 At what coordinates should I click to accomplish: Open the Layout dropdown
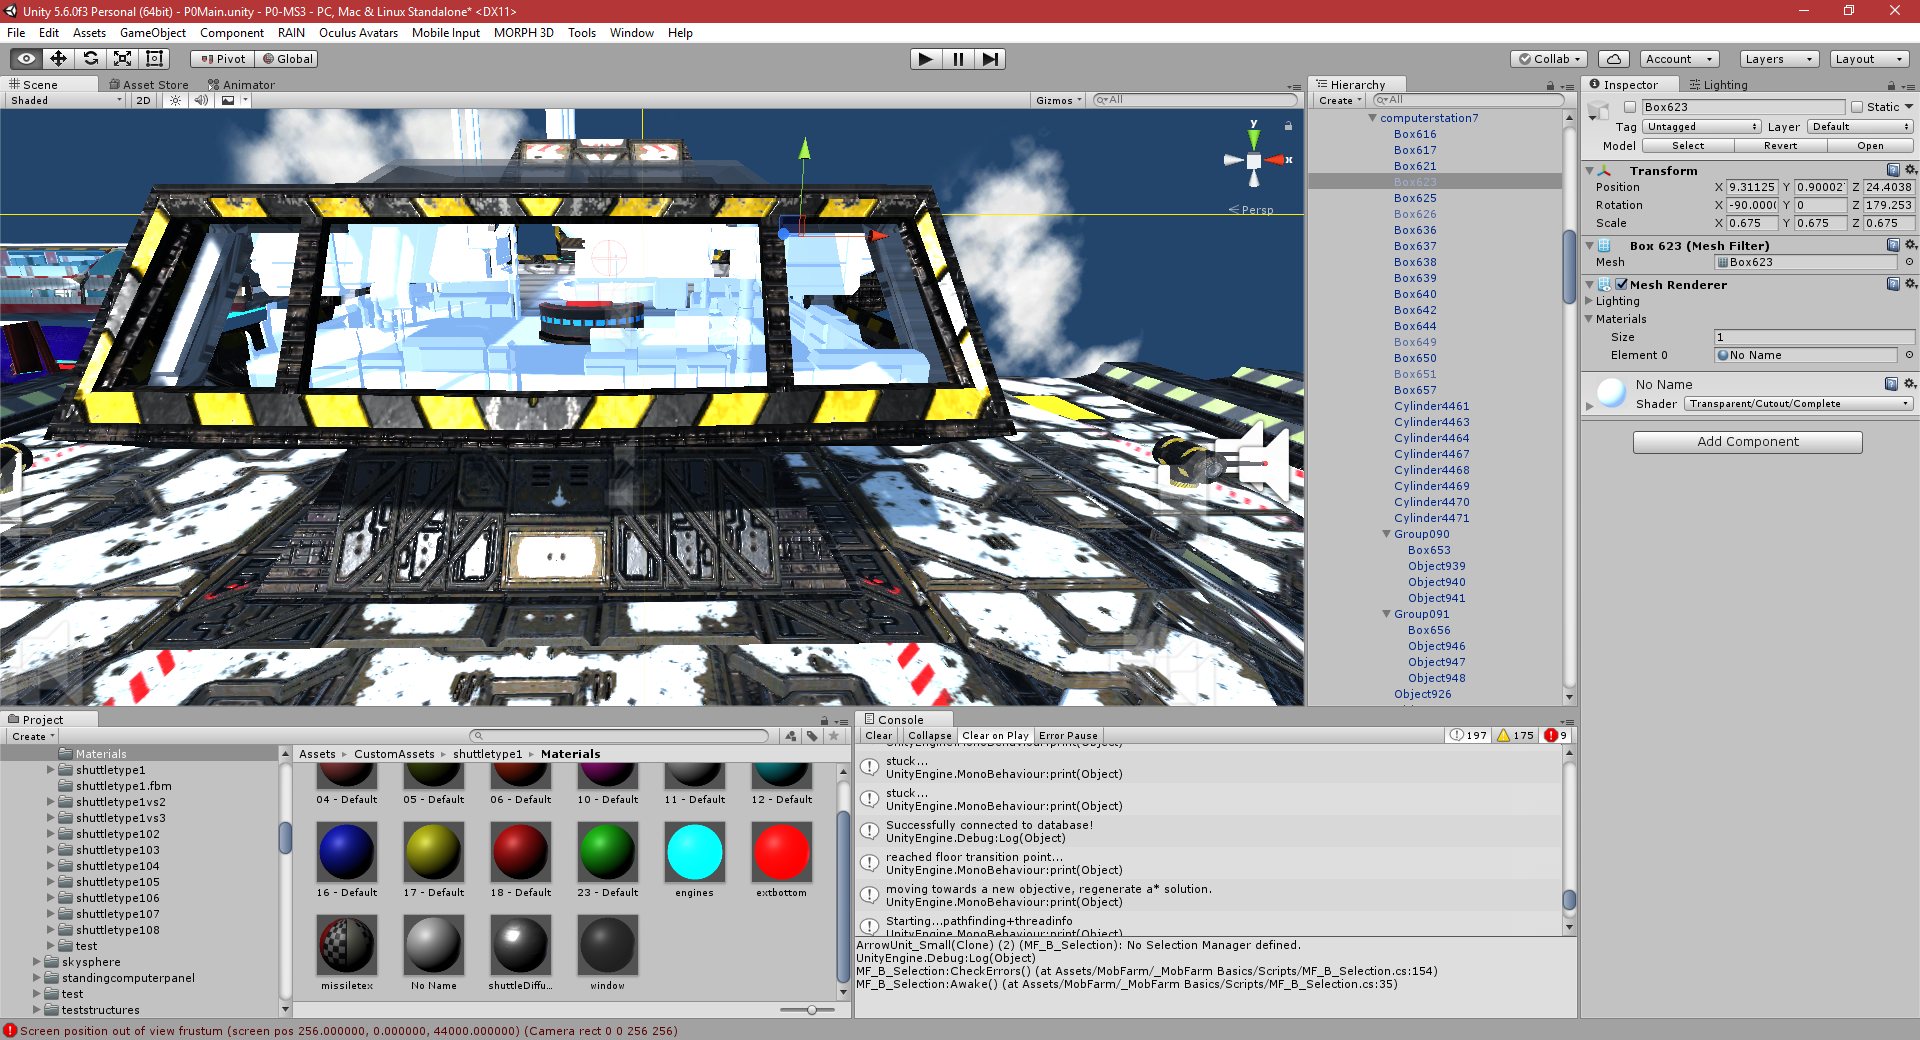[1868, 58]
